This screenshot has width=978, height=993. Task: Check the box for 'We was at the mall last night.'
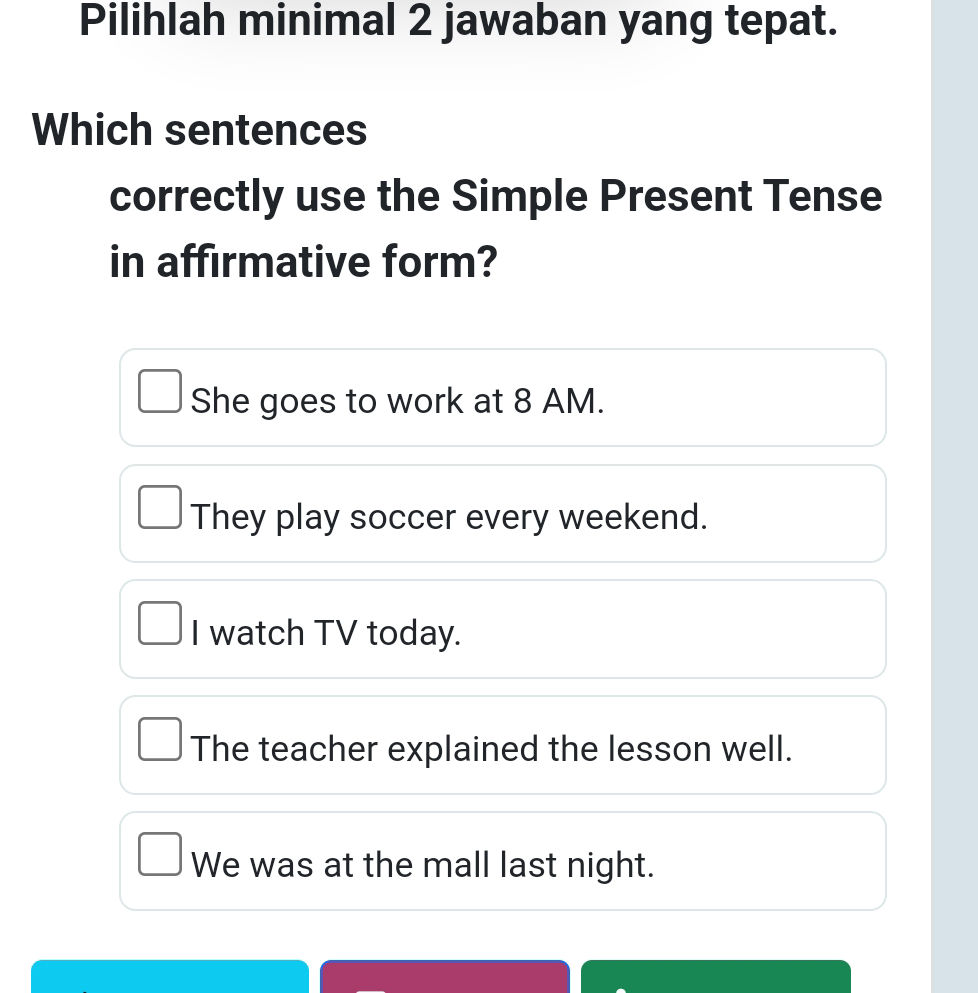tap(160, 854)
